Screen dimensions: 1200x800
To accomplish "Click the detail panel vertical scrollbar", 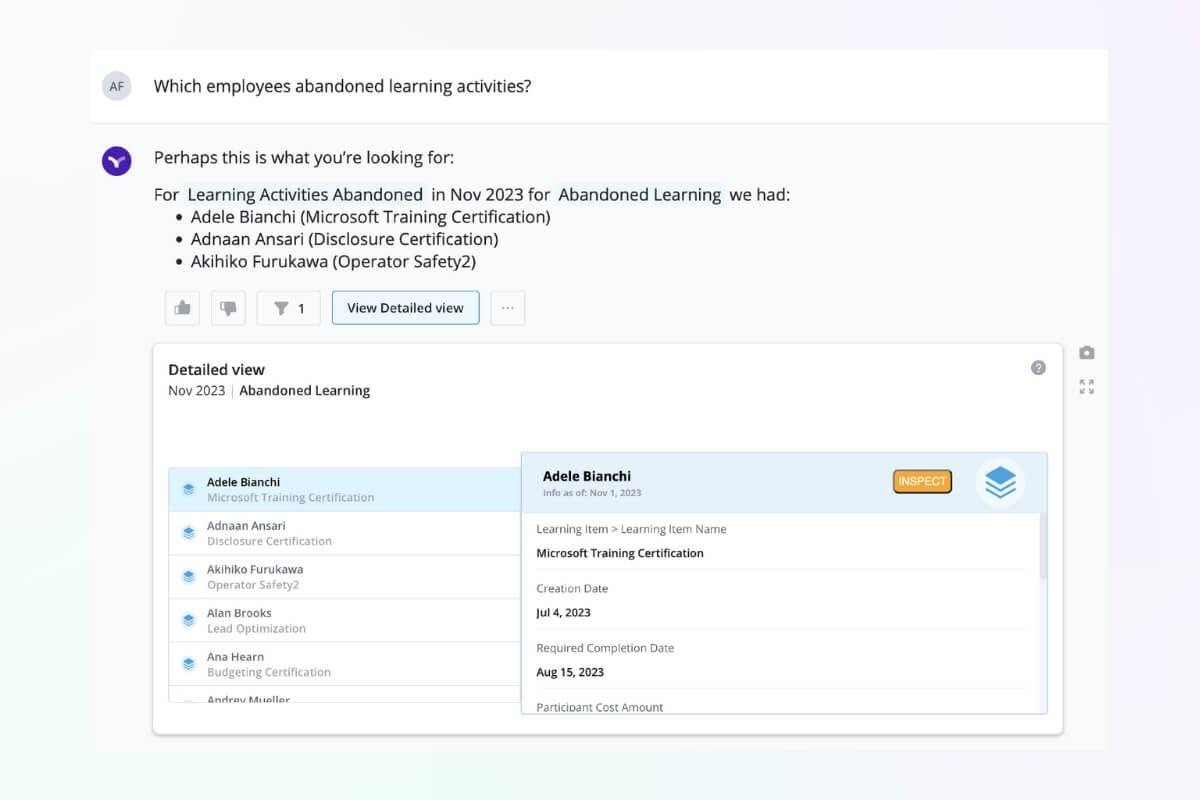I will click(1043, 546).
